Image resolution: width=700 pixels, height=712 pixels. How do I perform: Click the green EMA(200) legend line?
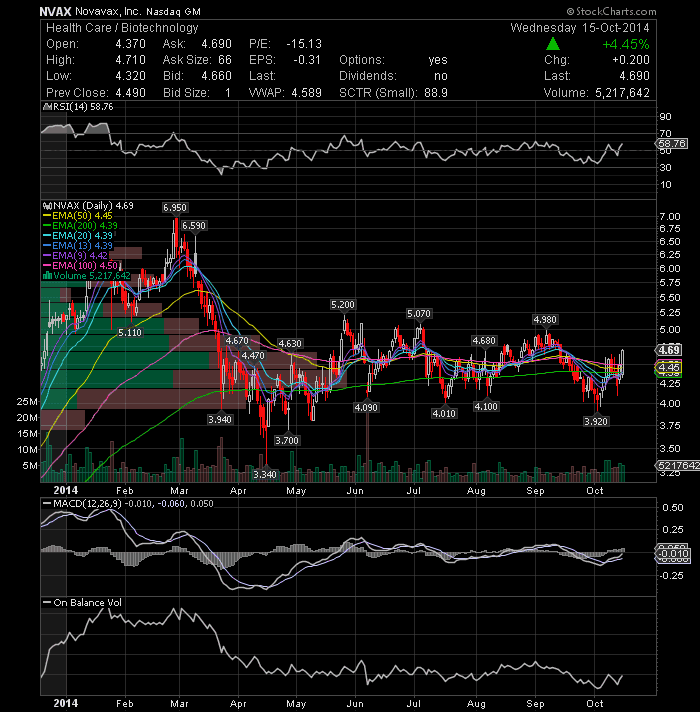tap(47, 226)
